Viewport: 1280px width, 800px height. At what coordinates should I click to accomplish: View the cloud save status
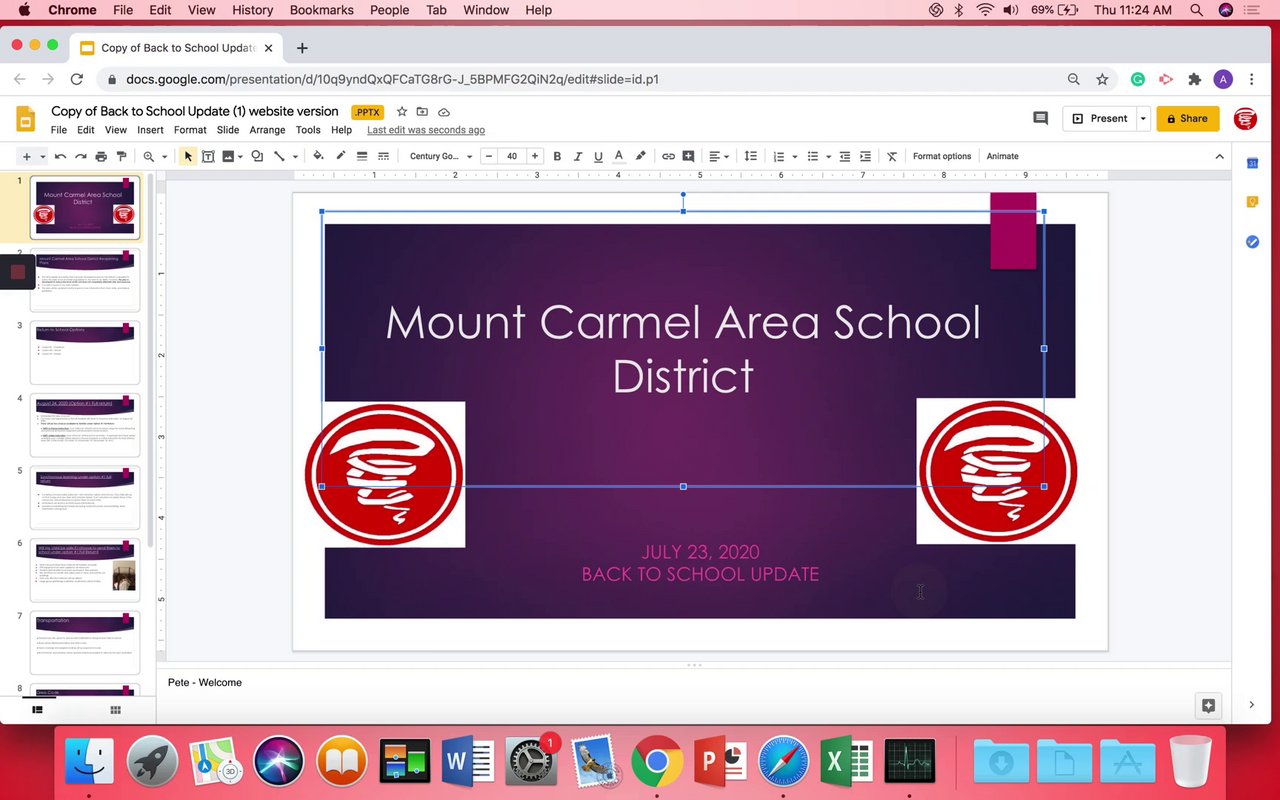coord(444,112)
